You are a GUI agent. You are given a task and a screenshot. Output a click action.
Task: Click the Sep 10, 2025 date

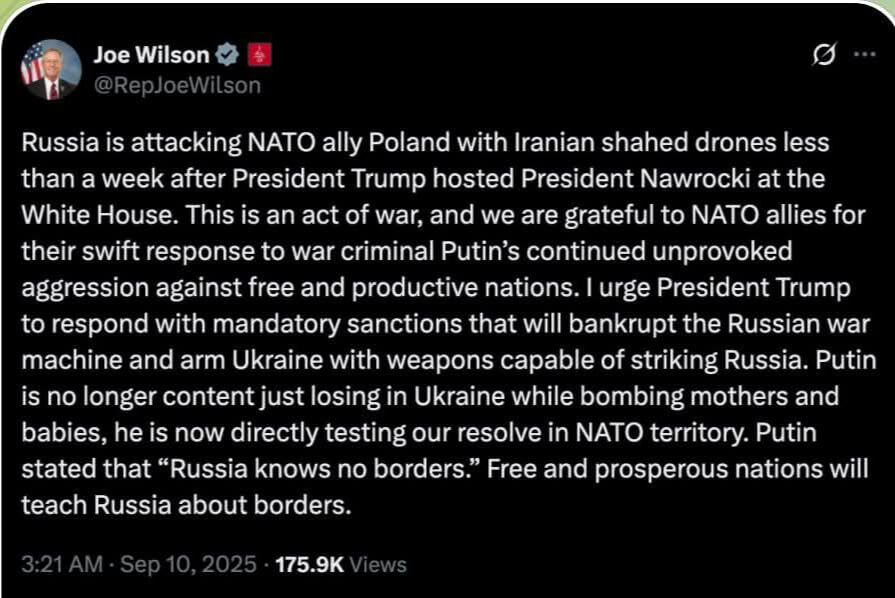point(189,565)
